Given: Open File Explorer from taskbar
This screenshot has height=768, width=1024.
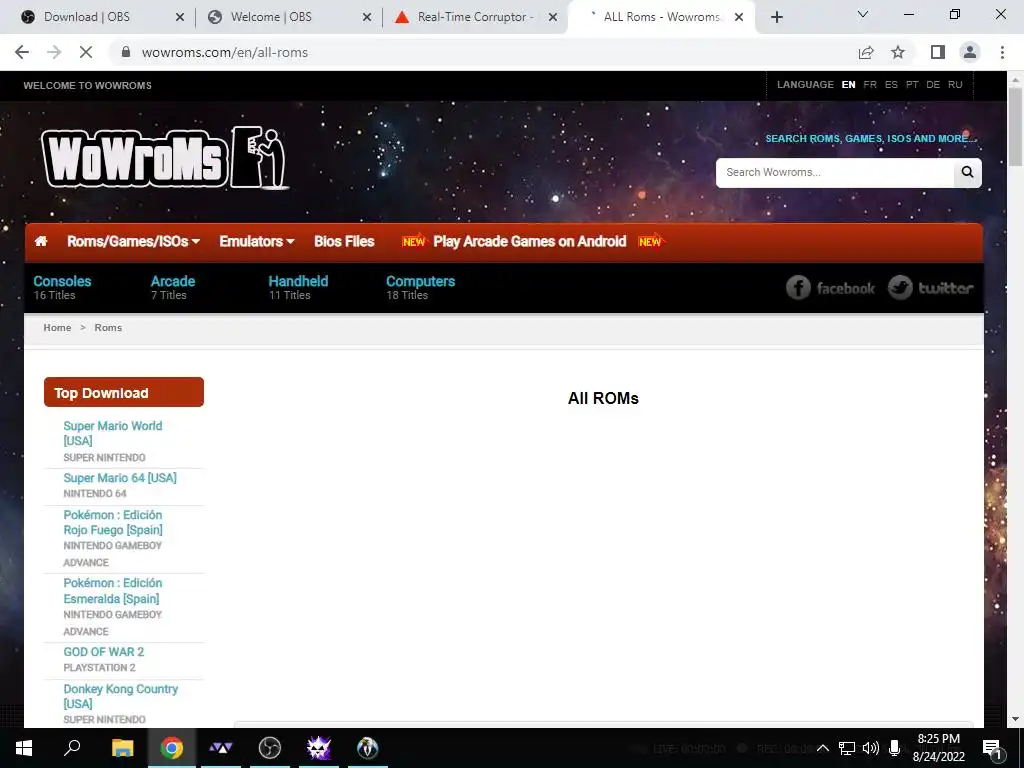Looking at the screenshot, I should 122,748.
